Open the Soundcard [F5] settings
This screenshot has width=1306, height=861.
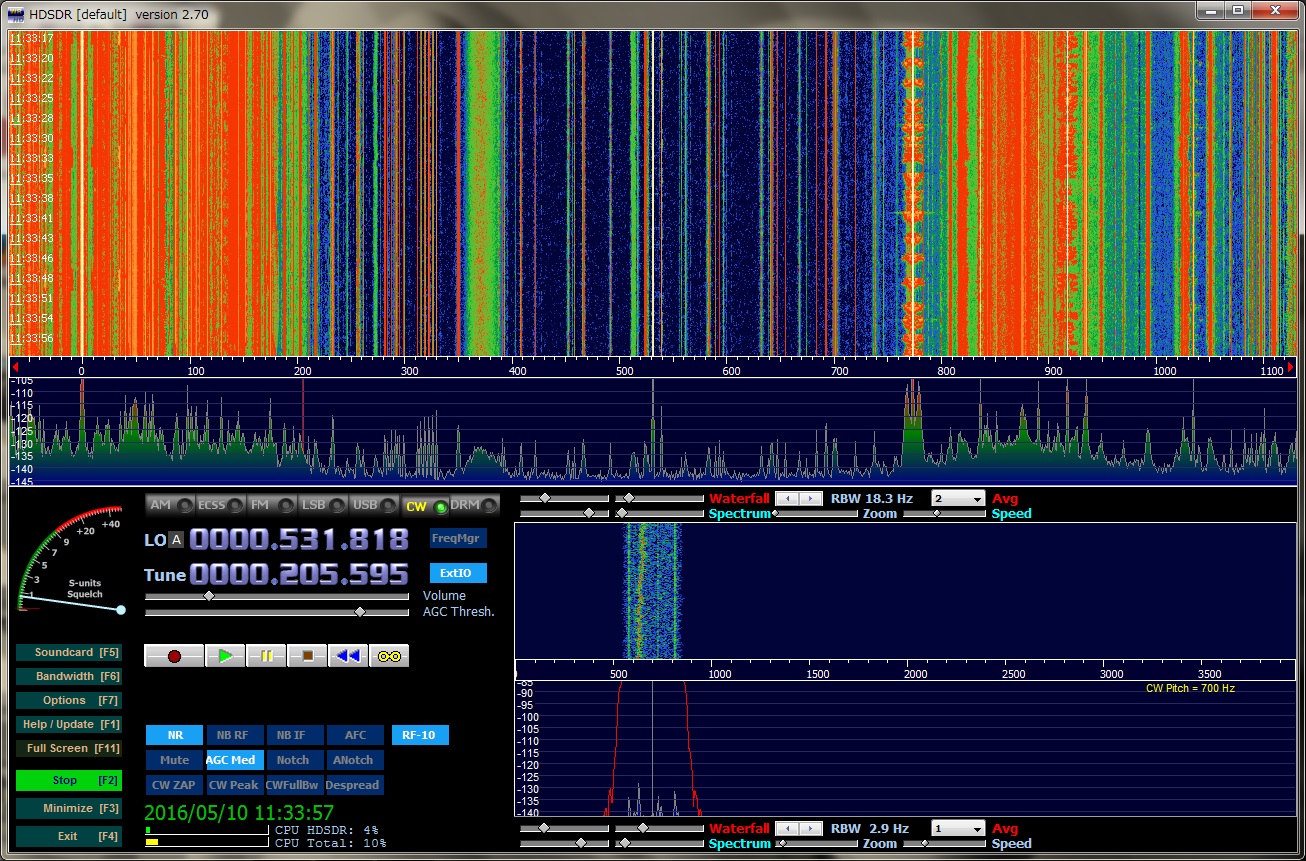[69, 652]
